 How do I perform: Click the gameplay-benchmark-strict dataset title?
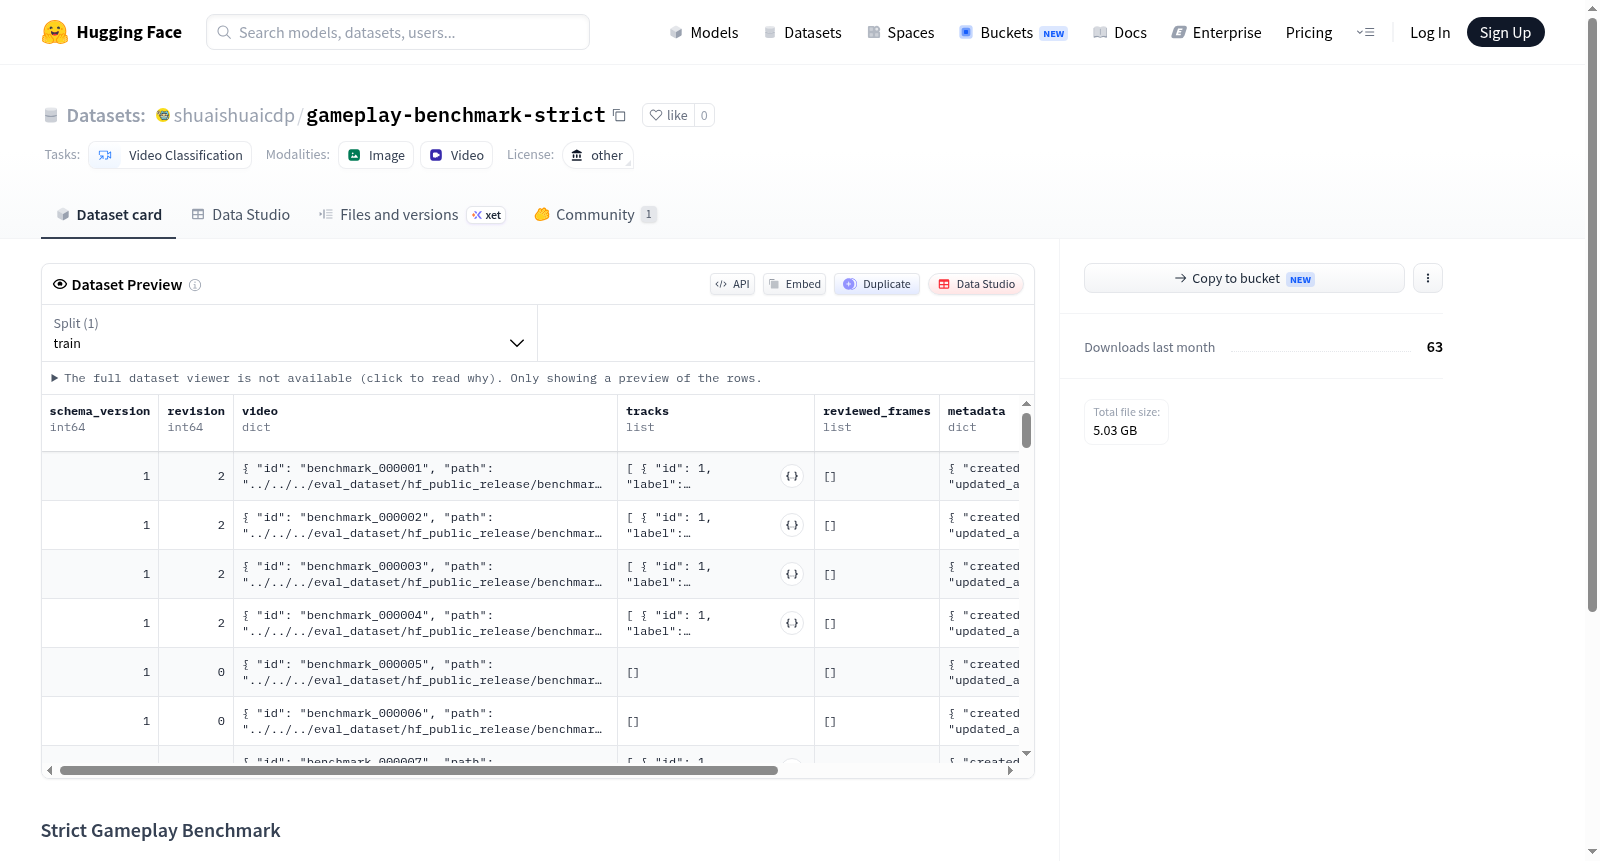[x=456, y=115]
